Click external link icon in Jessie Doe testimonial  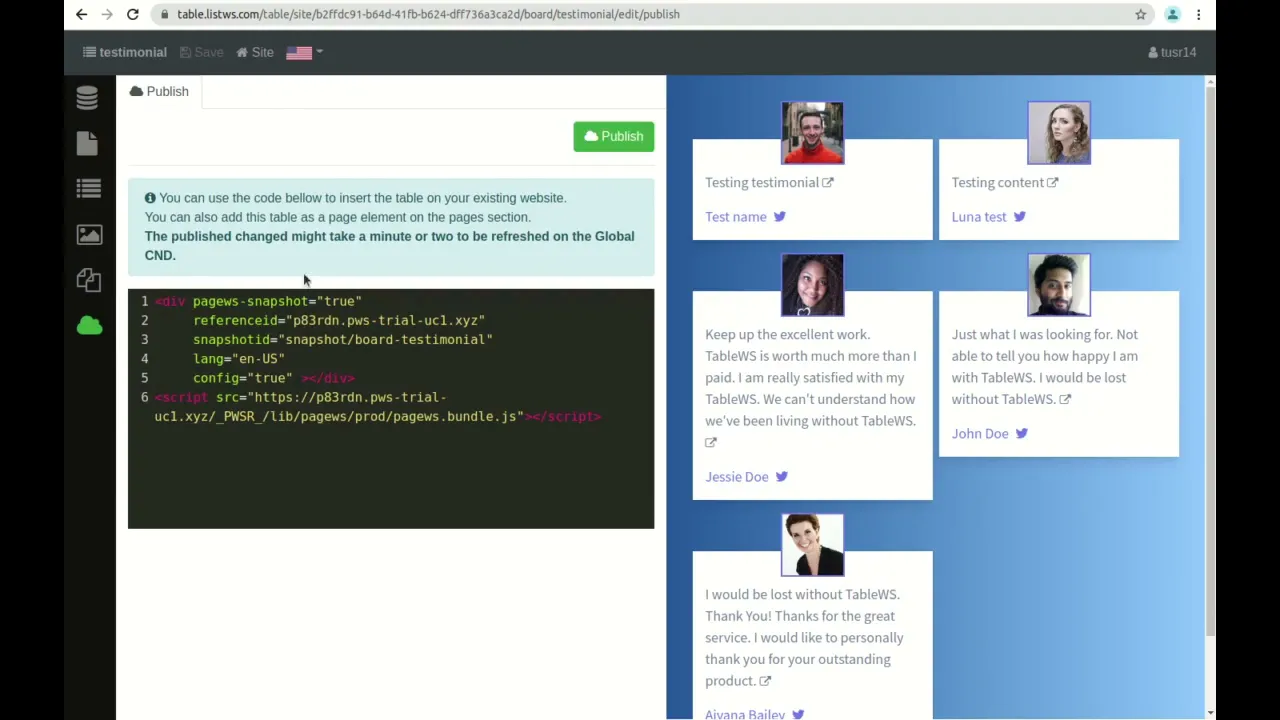pos(711,442)
